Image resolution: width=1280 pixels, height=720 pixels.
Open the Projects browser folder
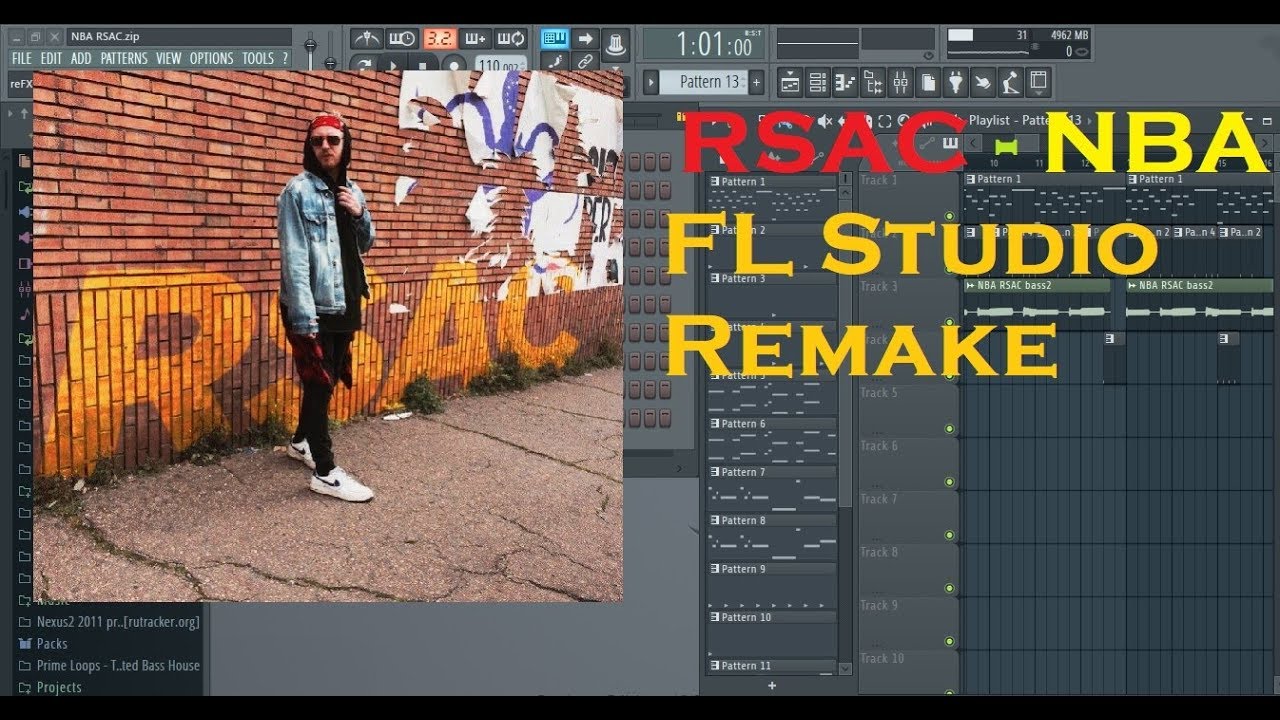point(50,688)
